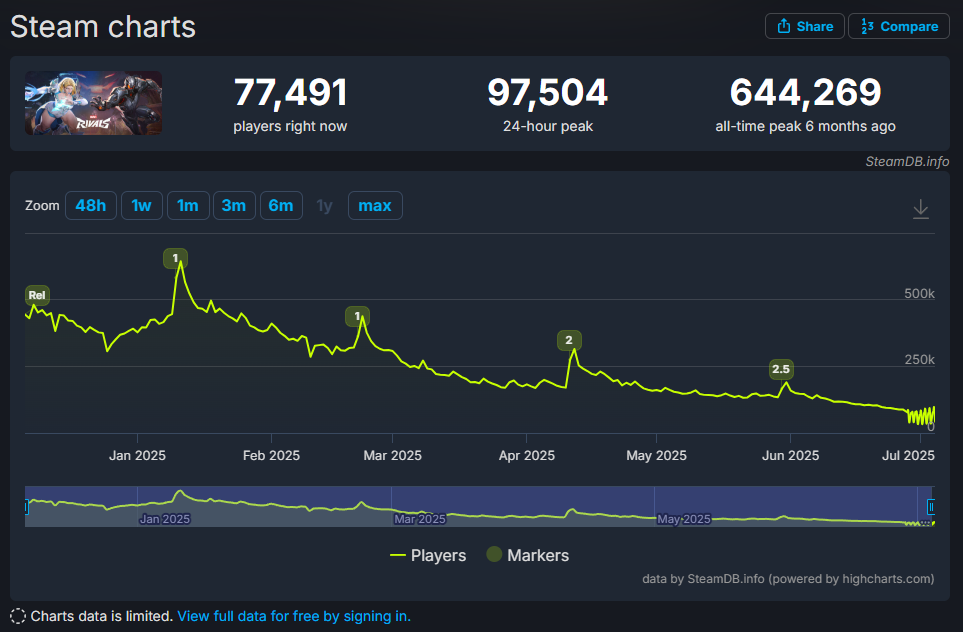
Task: Click the Apr 2025 axis label
Action: point(526,456)
